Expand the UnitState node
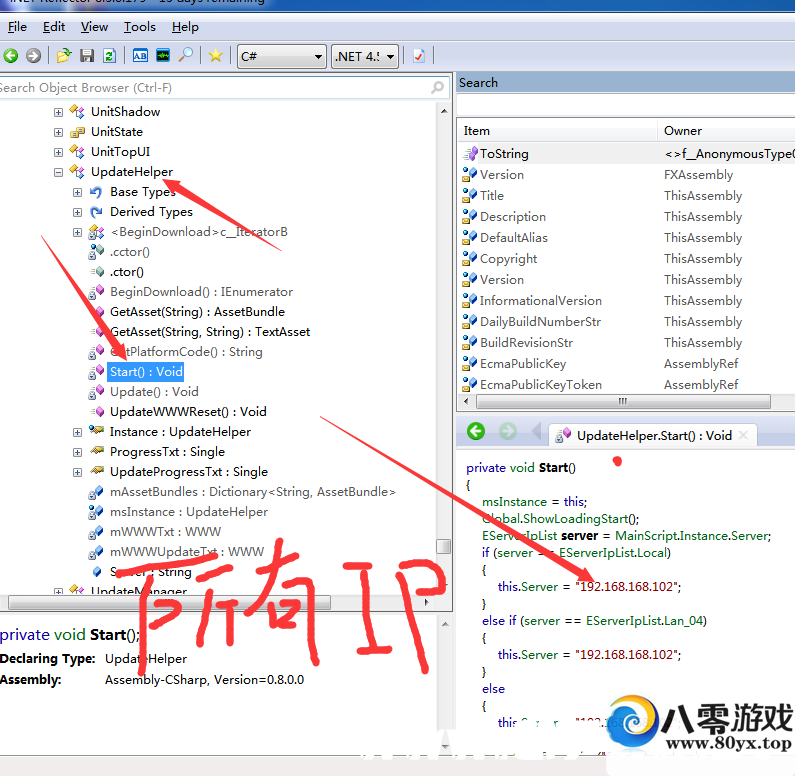The image size is (795, 776). coord(58,132)
